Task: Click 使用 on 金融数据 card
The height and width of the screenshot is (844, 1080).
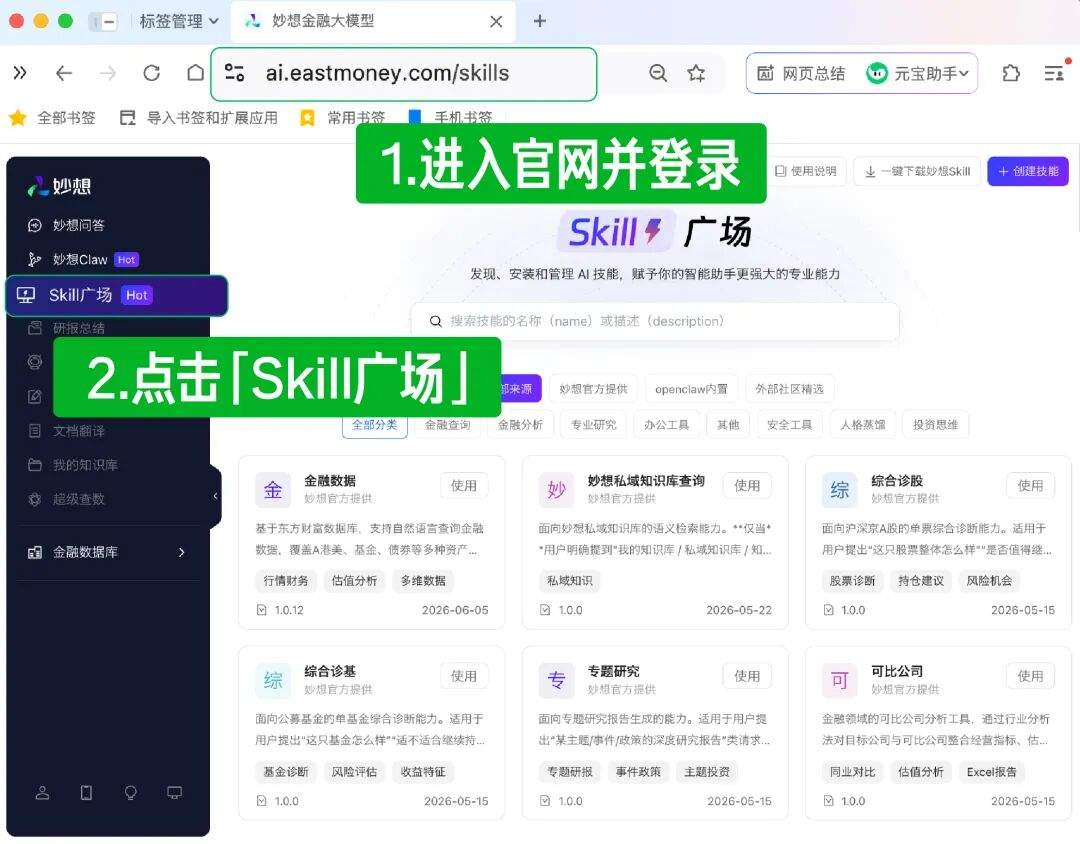Action: point(464,486)
